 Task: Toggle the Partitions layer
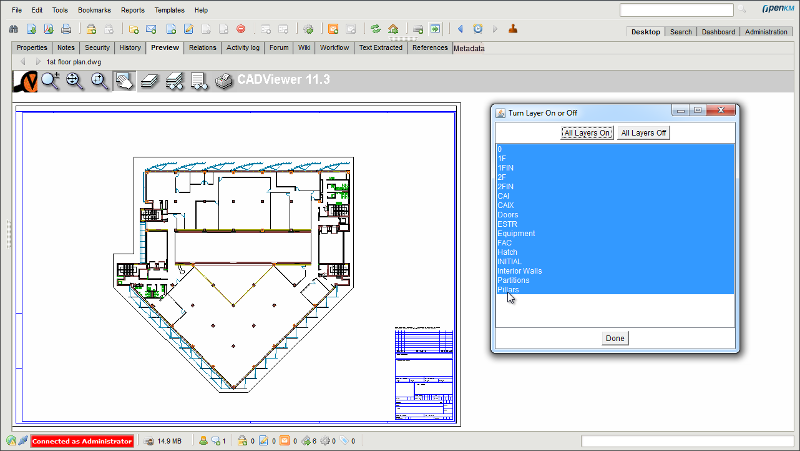[615, 281]
